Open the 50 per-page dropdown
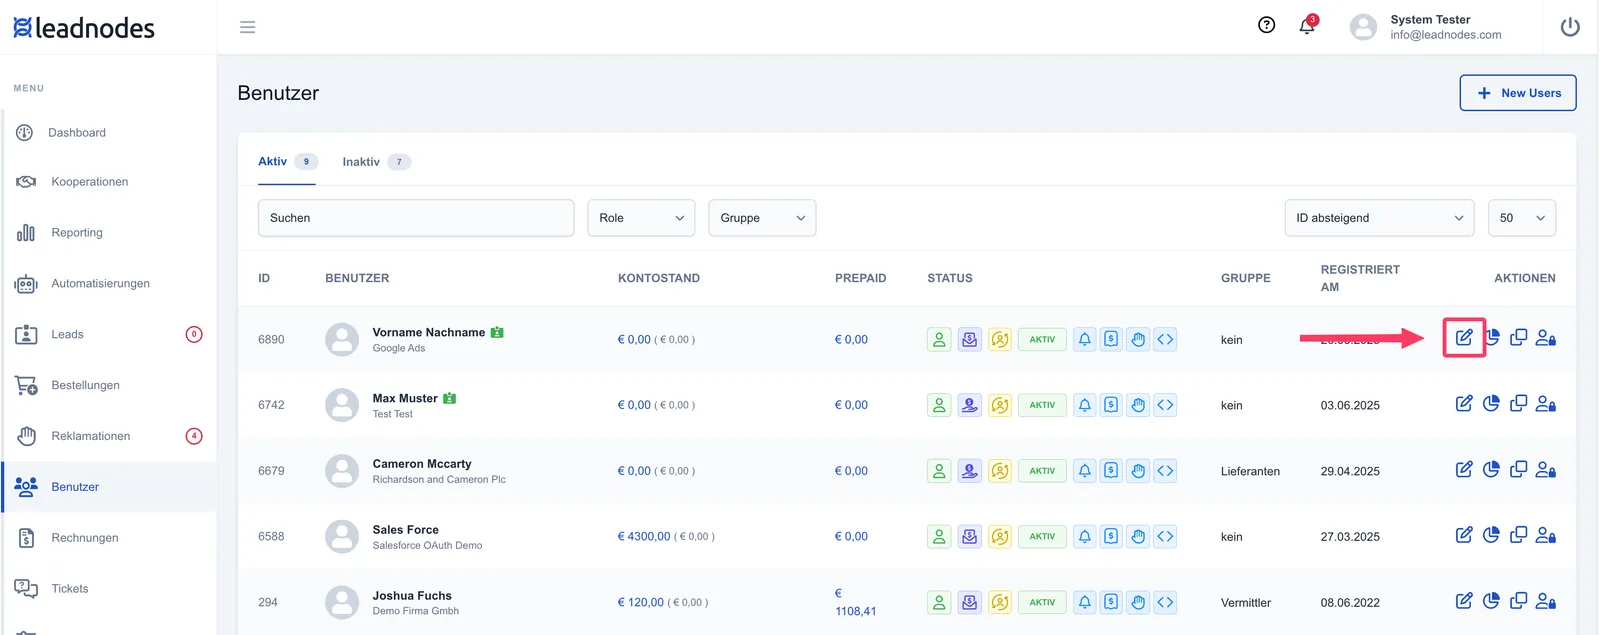This screenshot has height=635, width=1600. click(x=1521, y=218)
